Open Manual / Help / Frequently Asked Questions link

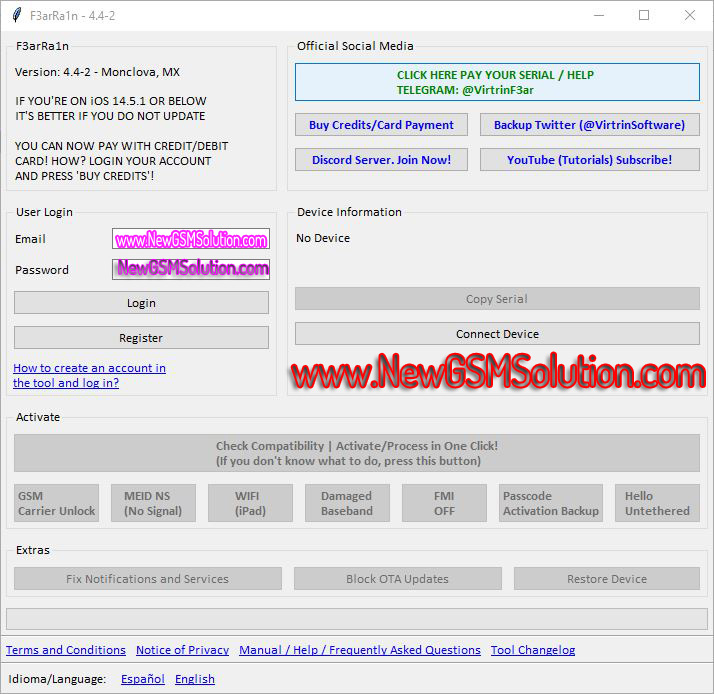(360, 650)
